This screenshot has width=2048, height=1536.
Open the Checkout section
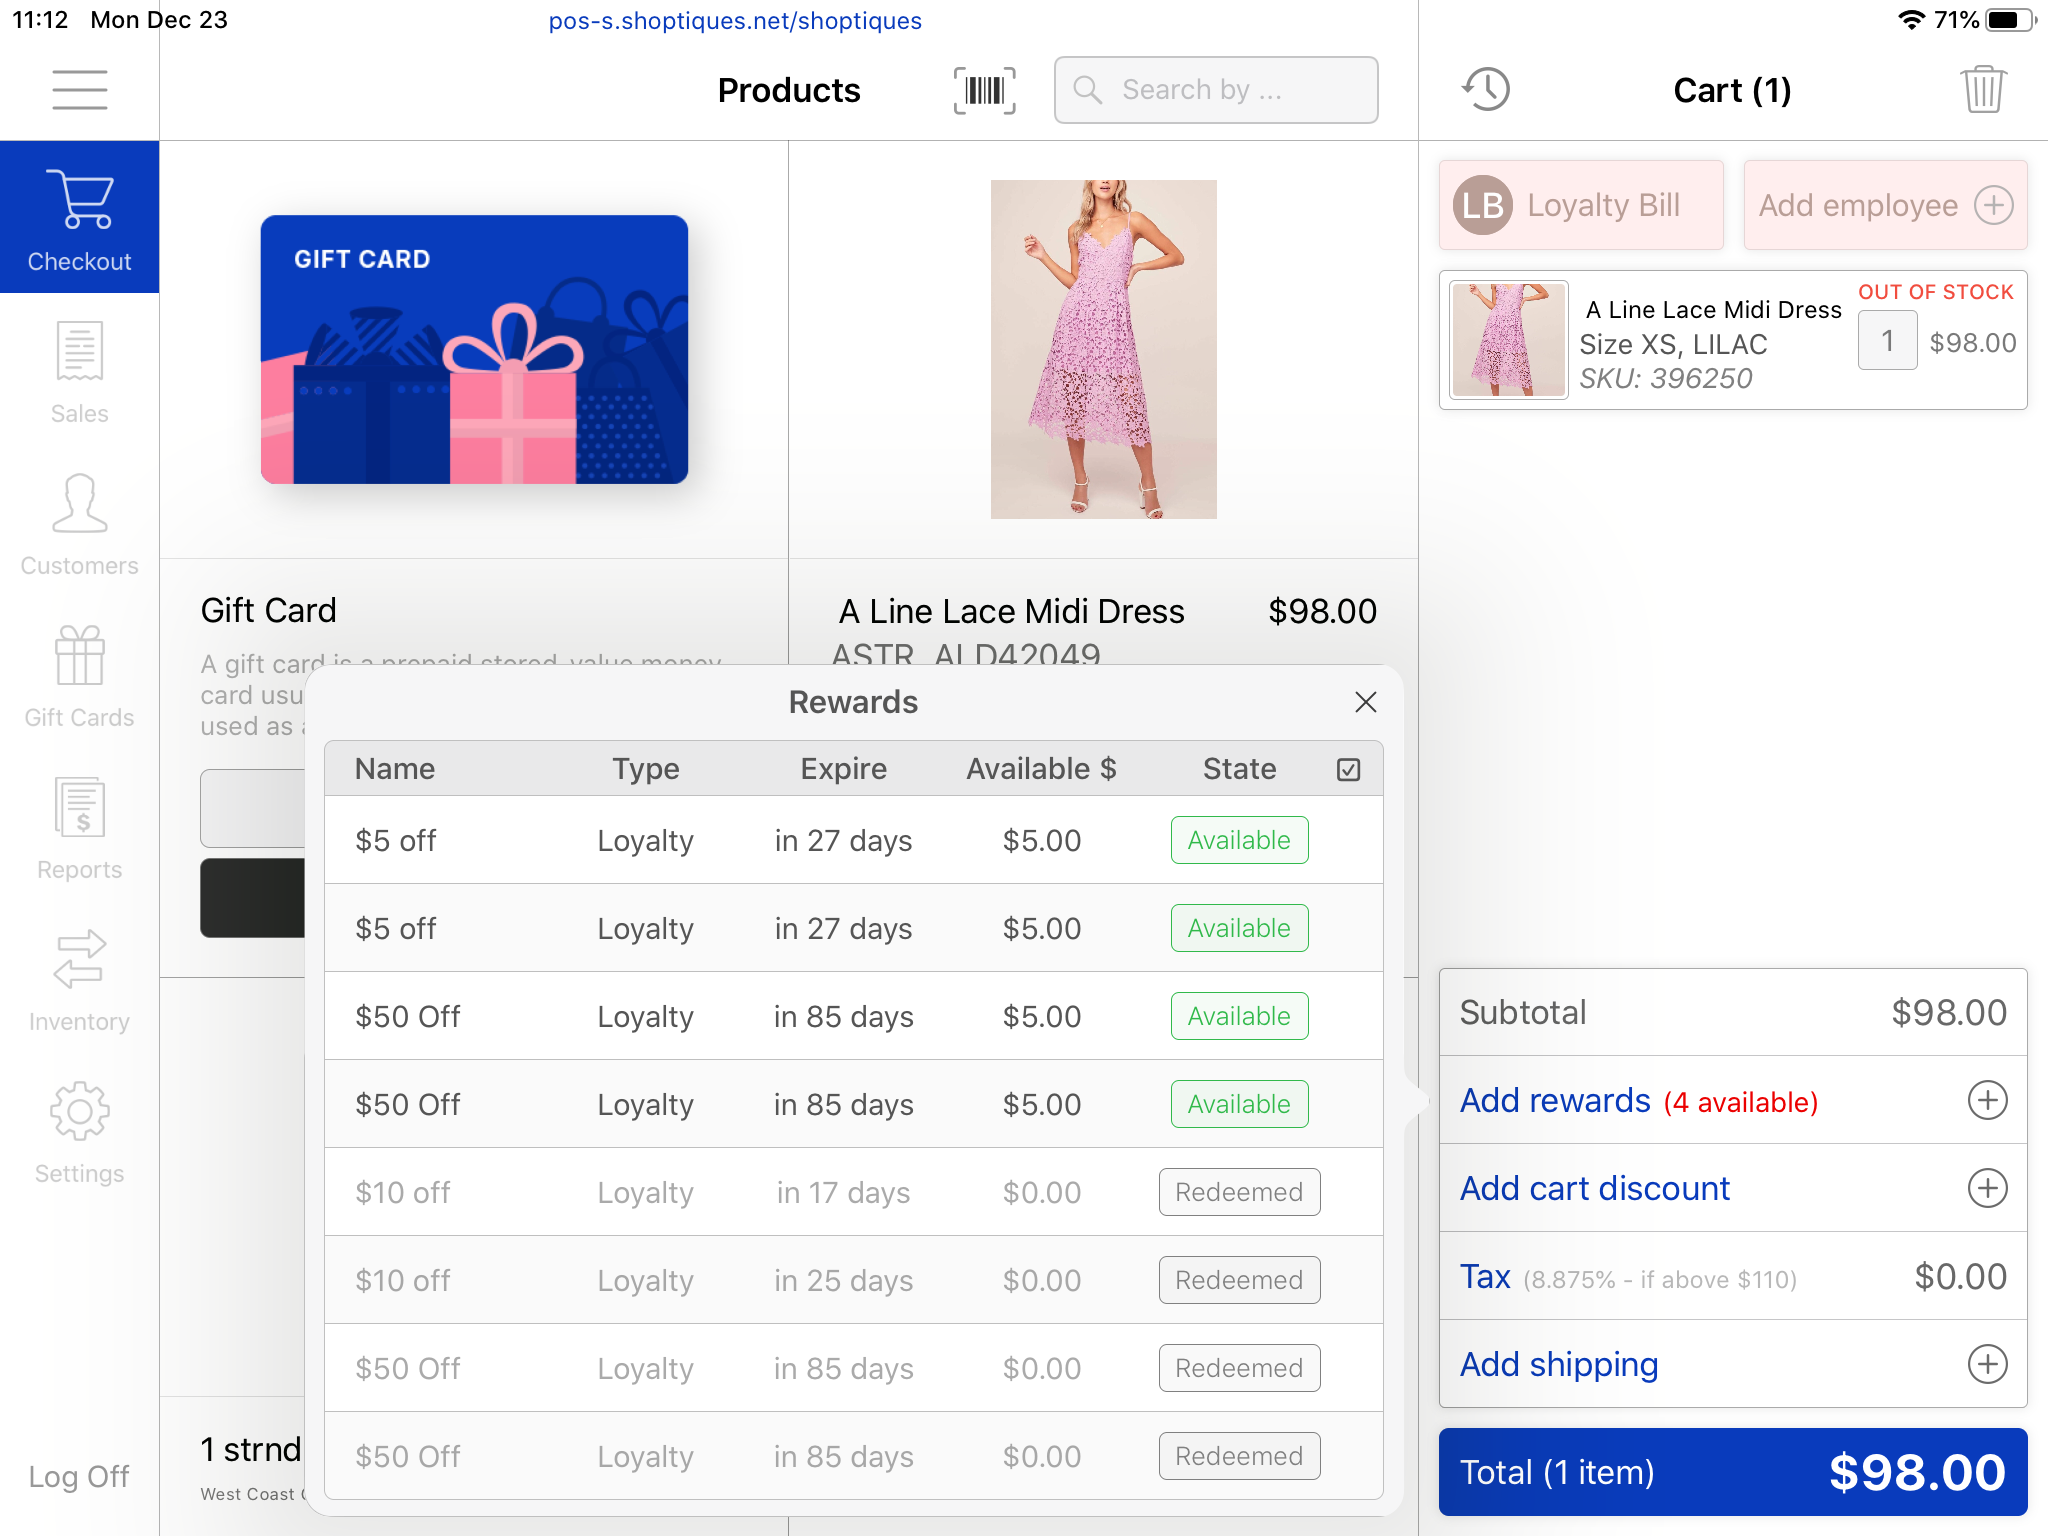pos(80,217)
